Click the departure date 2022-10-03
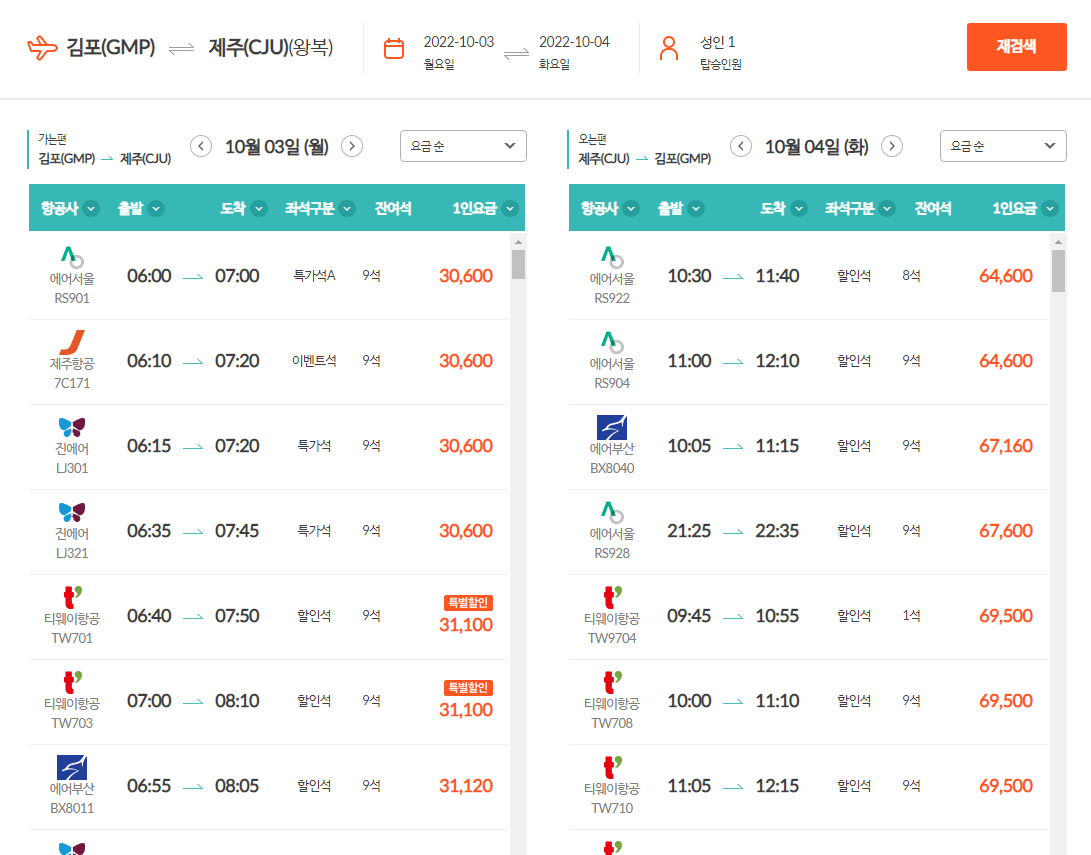This screenshot has width=1091, height=855. pos(459,42)
